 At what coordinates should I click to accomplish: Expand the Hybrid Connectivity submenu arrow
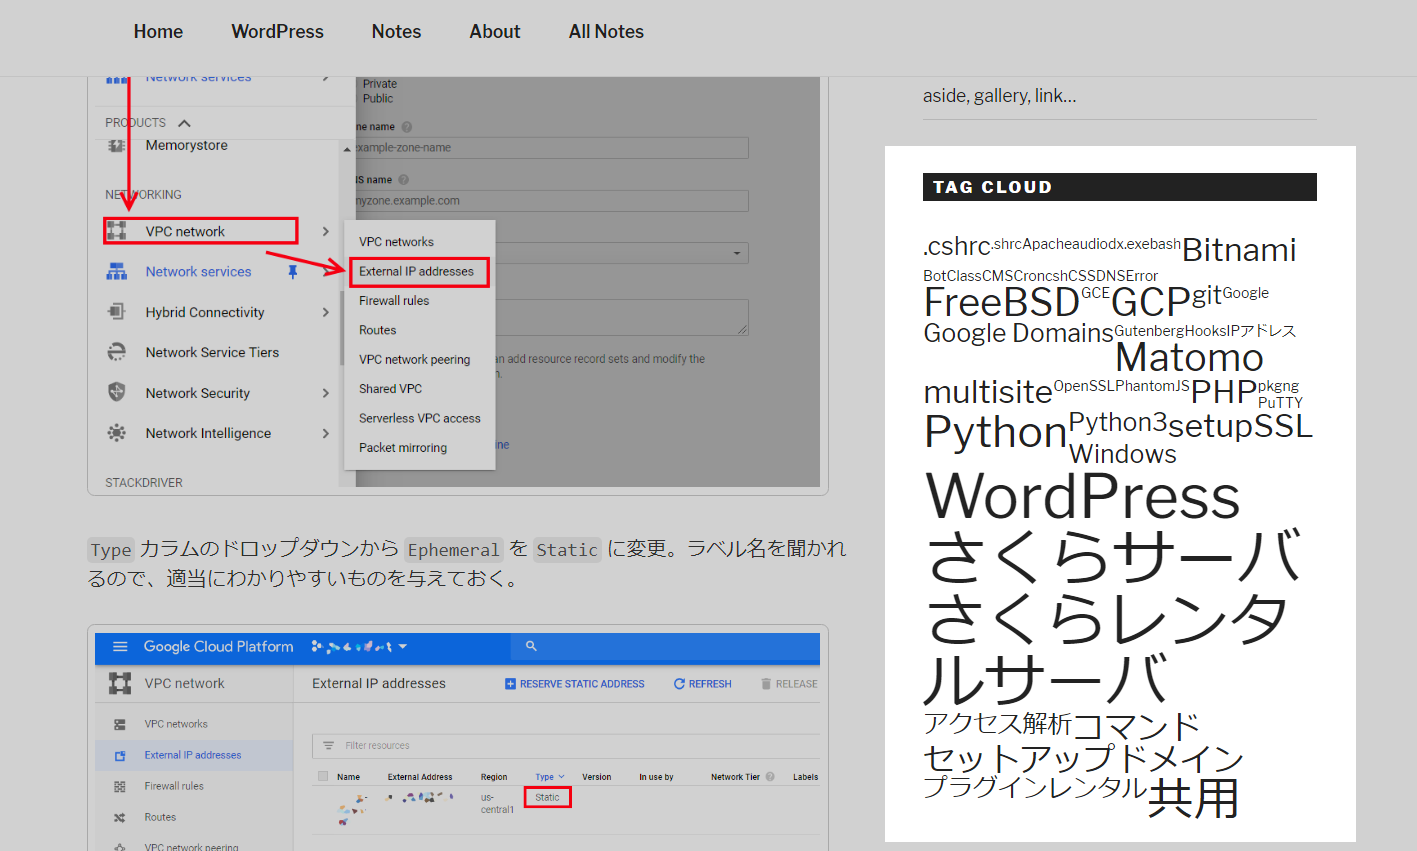pos(325,312)
